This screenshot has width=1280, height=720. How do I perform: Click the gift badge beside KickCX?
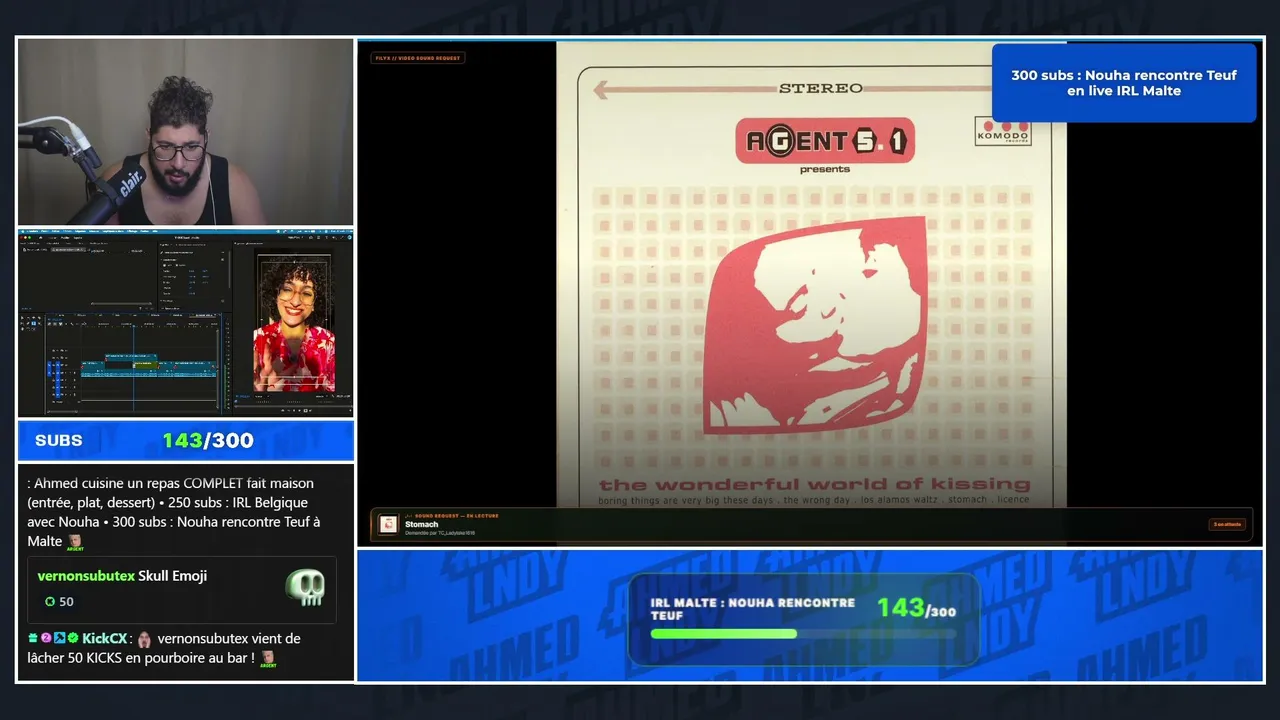tap(33, 638)
